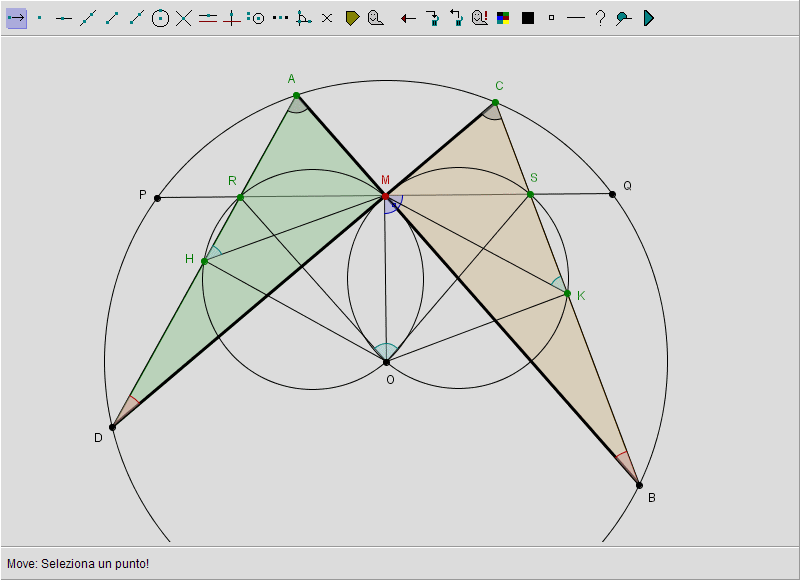Click the run macro icon

(433, 18)
